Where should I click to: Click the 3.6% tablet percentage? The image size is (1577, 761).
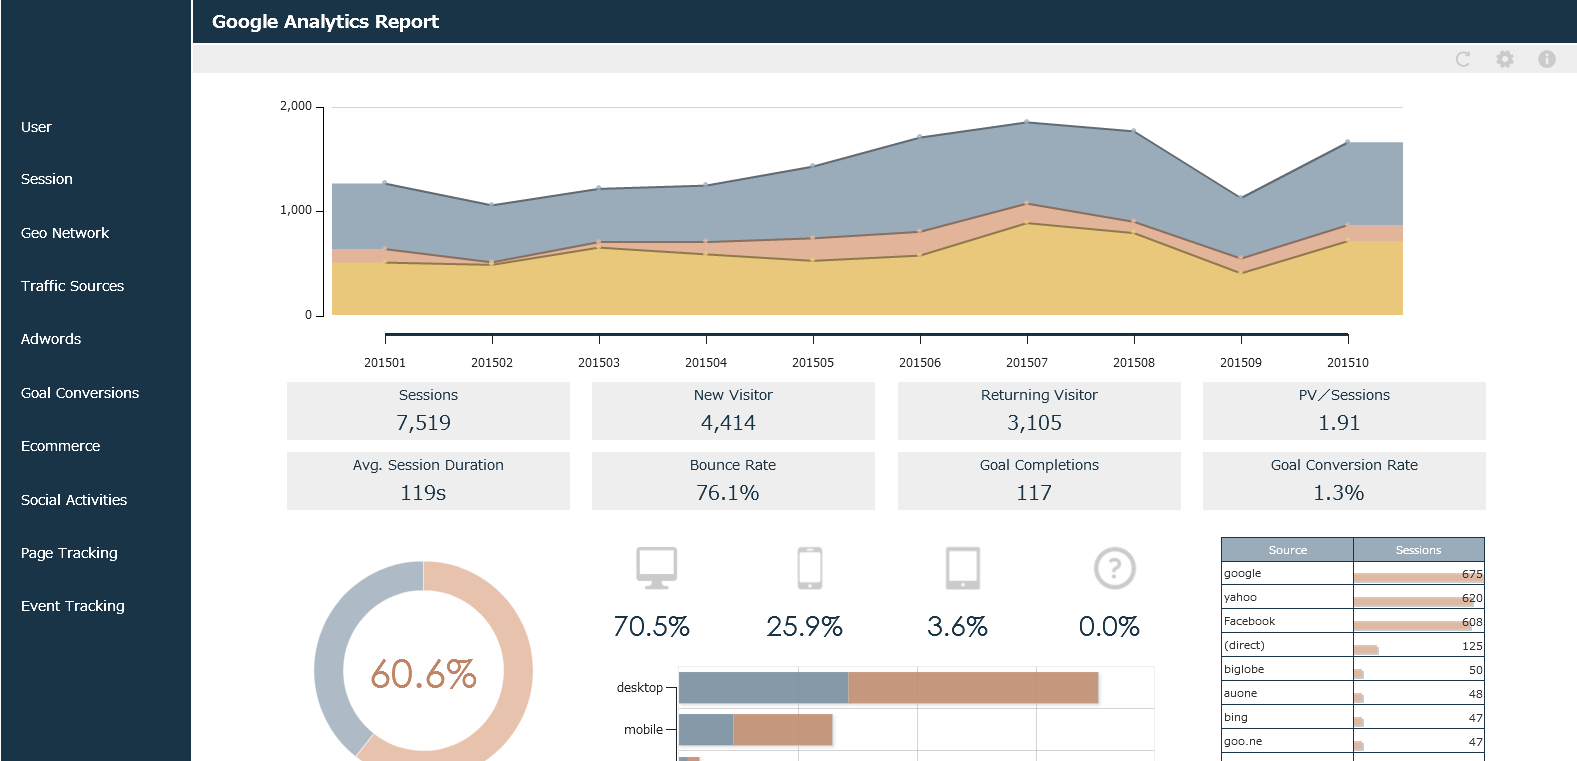pos(957,627)
